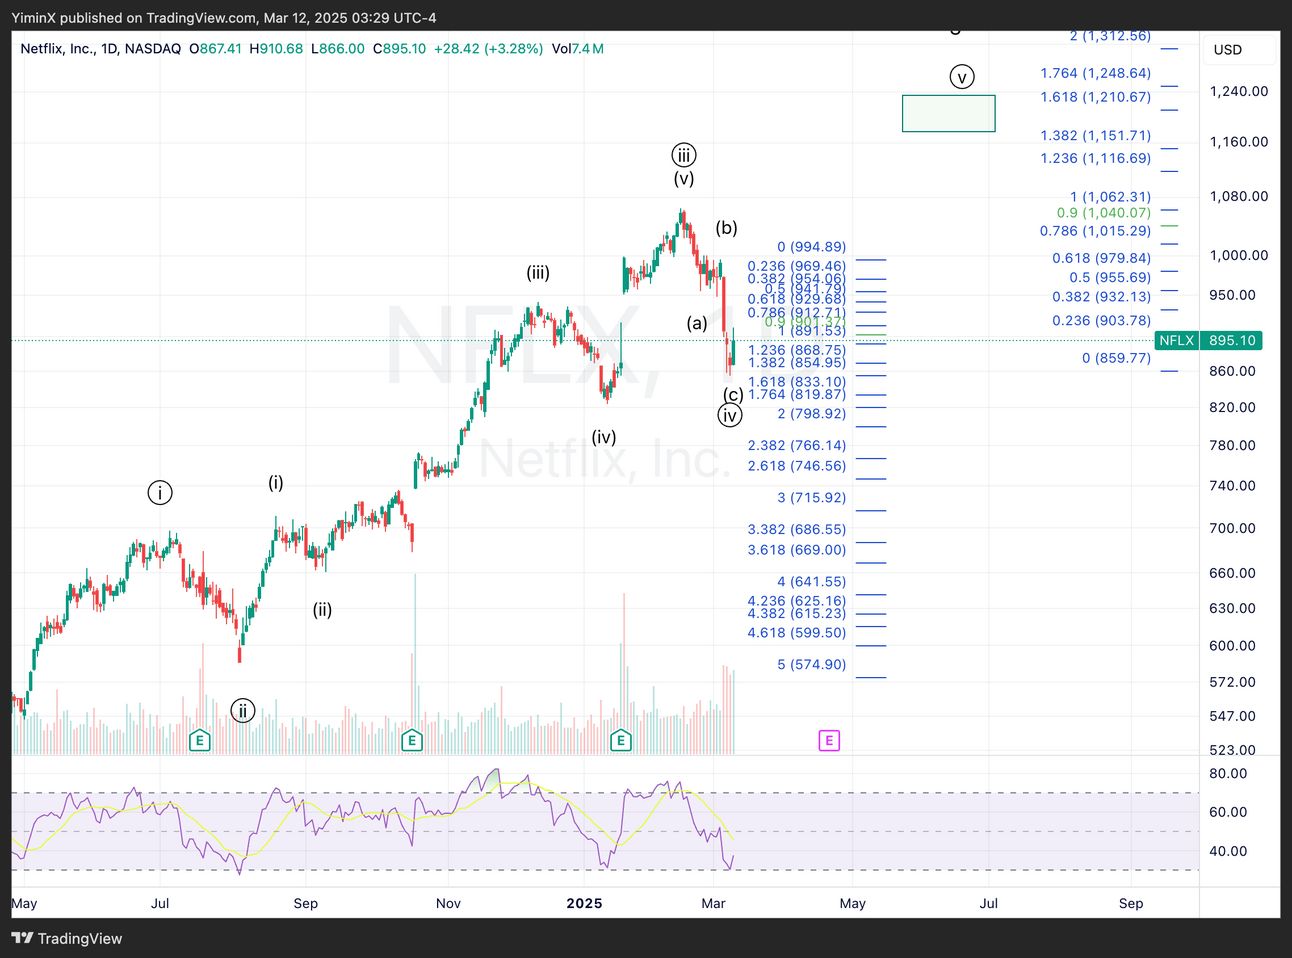Click the (b) wave label
This screenshot has height=958, width=1292.
coord(727,228)
